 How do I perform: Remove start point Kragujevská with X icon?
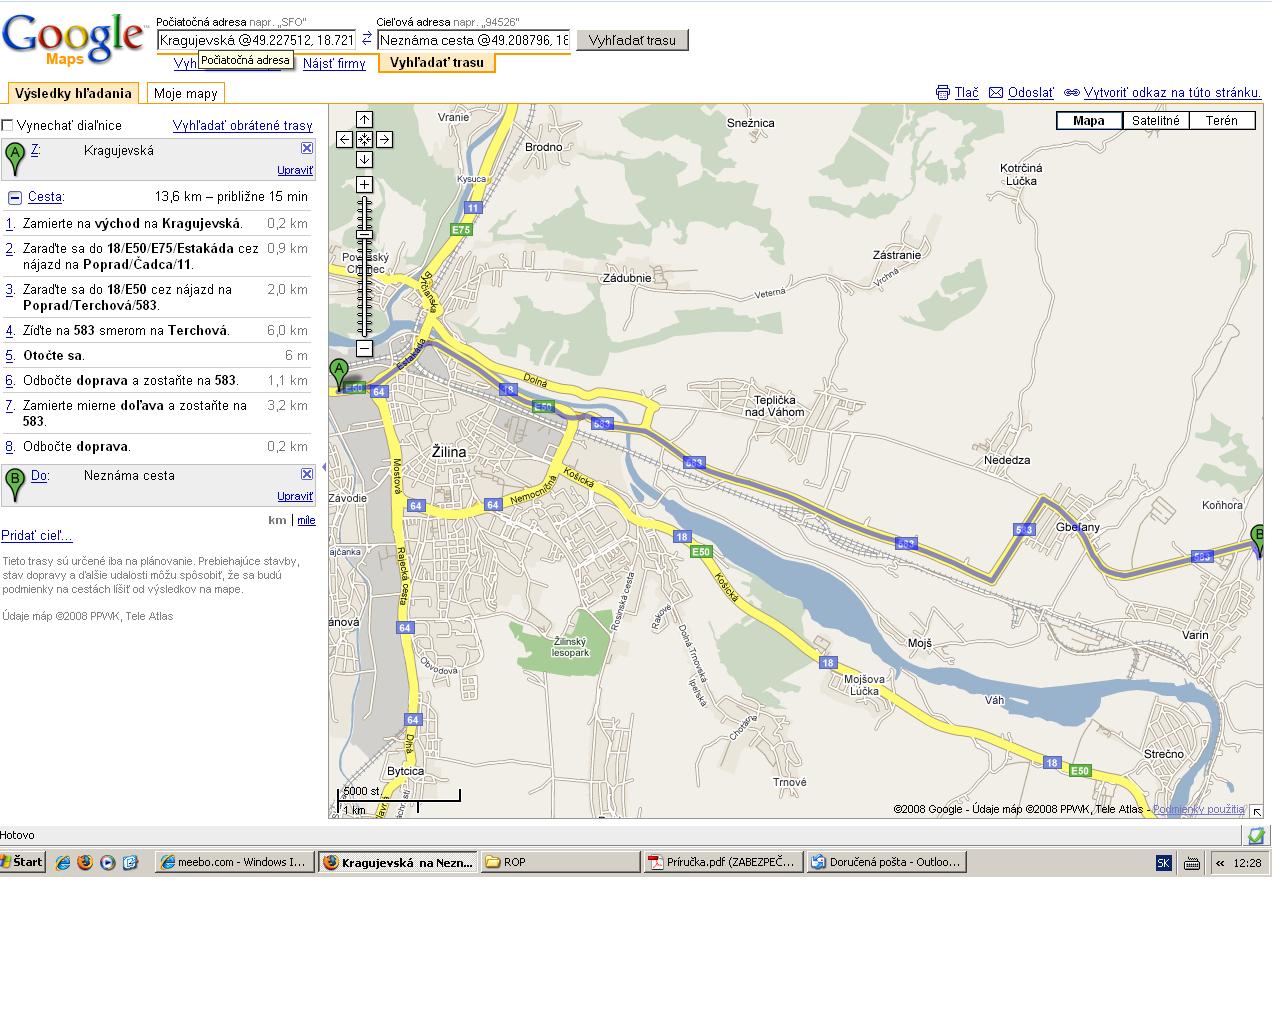coord(307,148)
